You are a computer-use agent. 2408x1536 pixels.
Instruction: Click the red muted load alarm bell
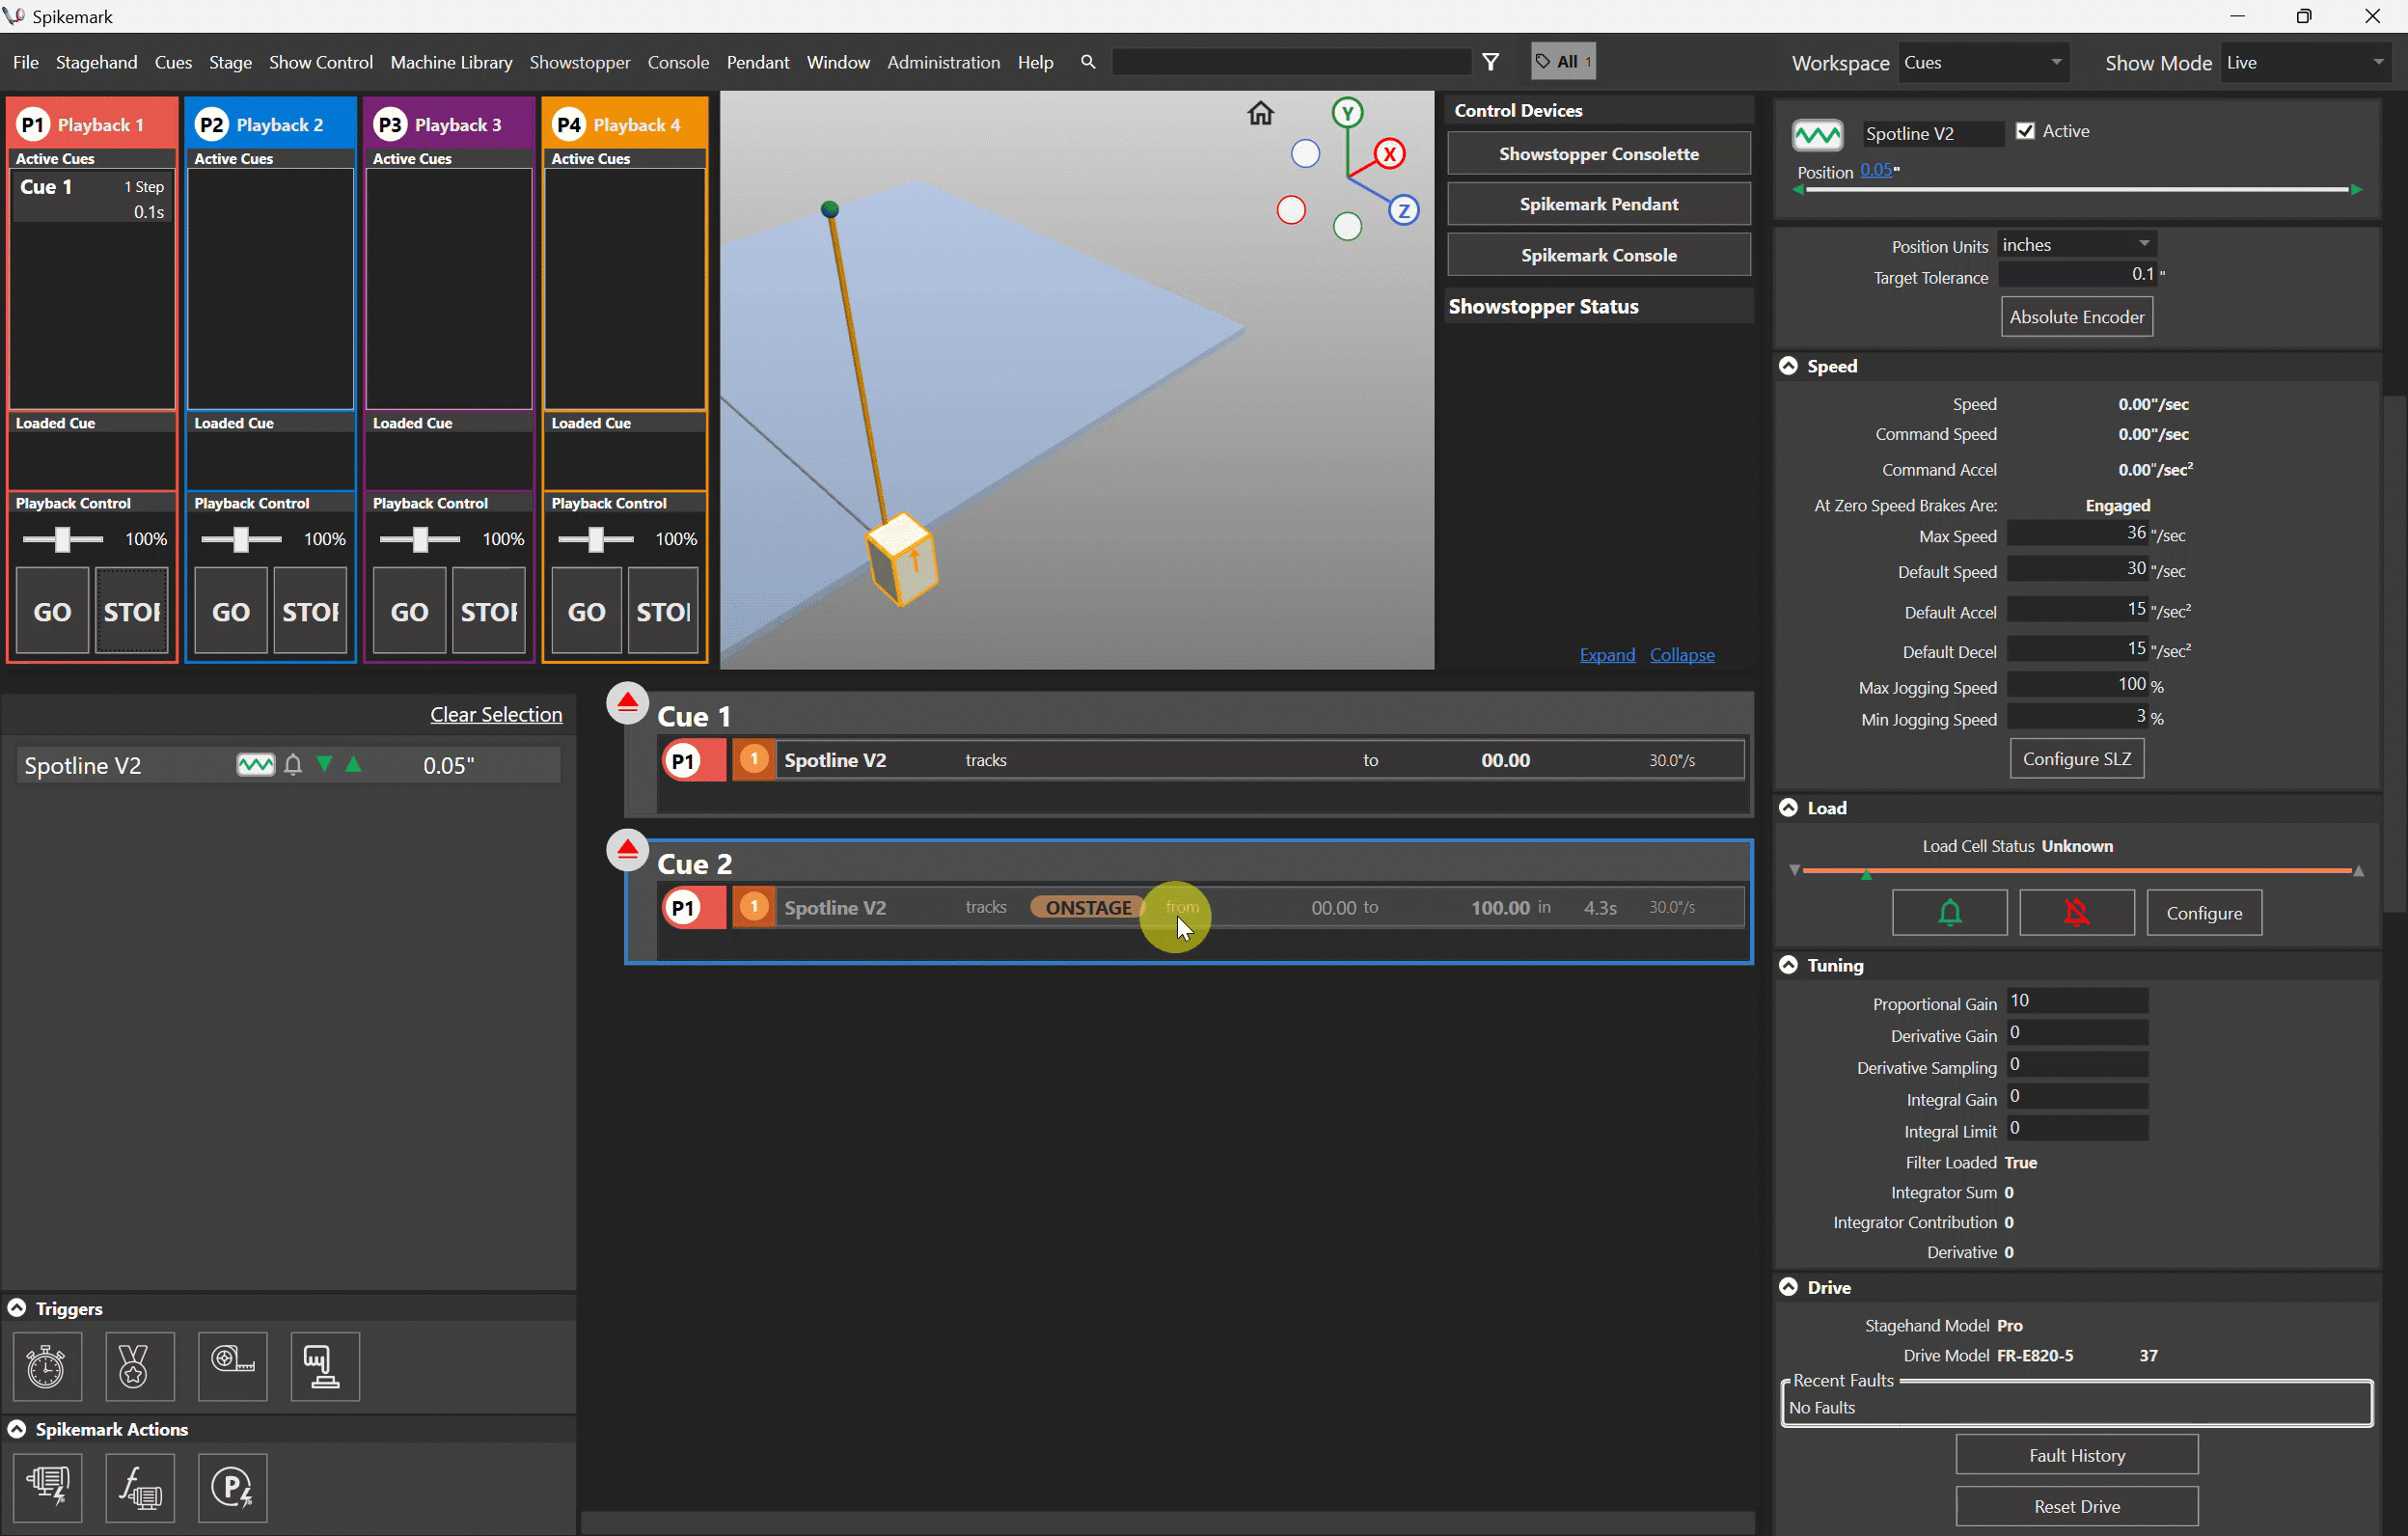pos(2076,912)
